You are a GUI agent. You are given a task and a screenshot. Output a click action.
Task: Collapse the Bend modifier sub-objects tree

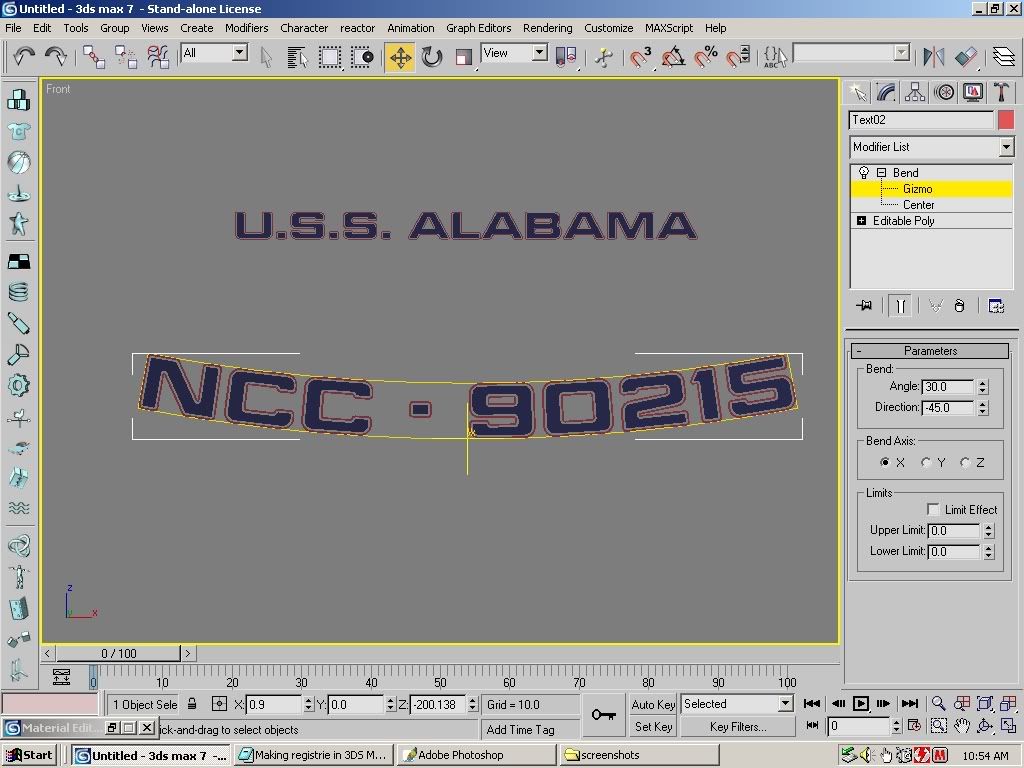pos(881,172)
